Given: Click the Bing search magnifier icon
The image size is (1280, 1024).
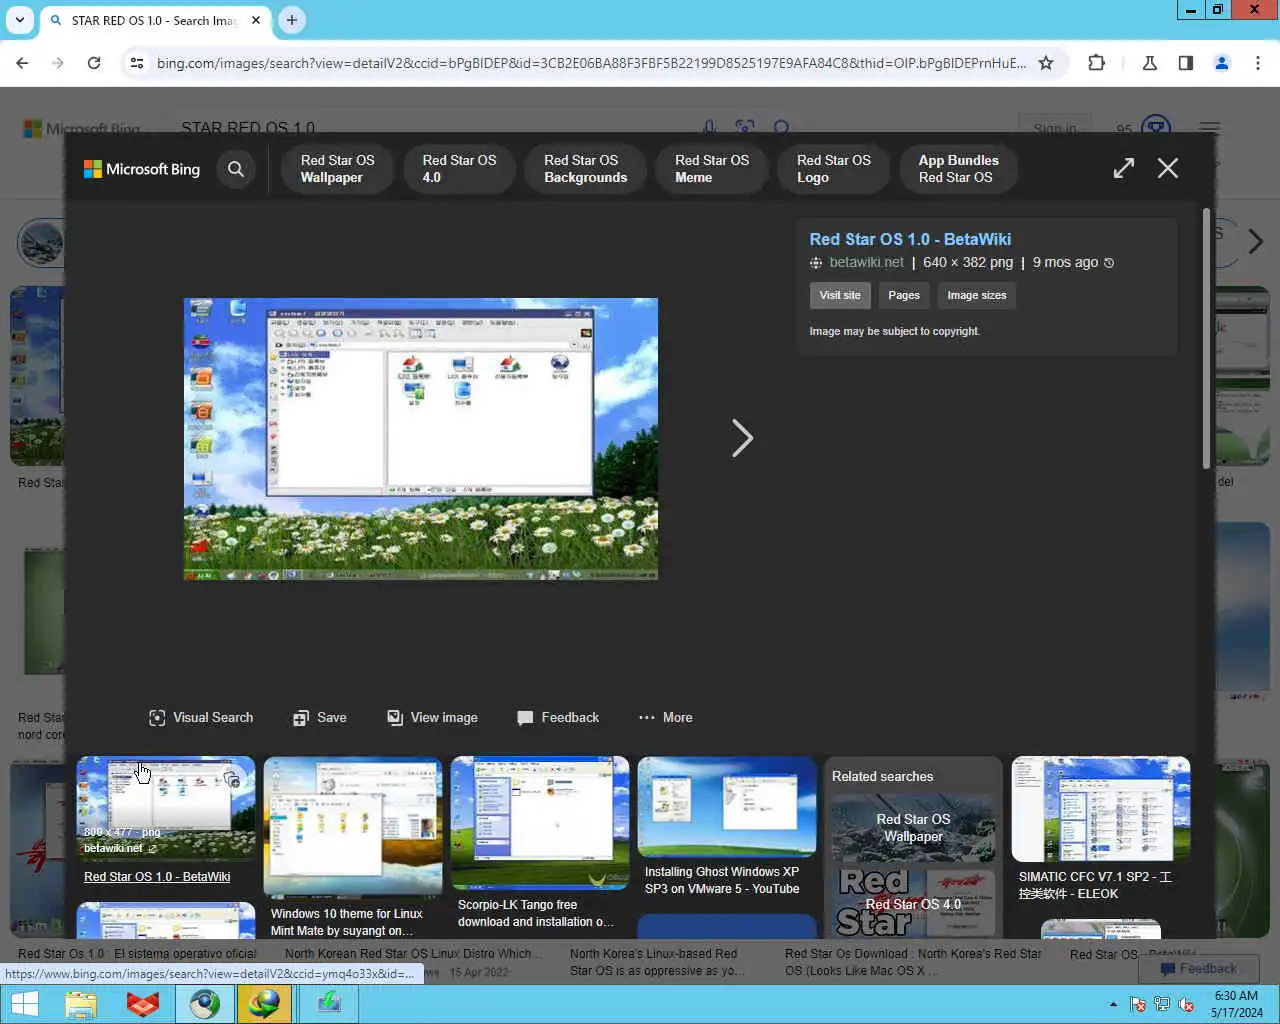Looking at the screenshot, I should [236, 169].
